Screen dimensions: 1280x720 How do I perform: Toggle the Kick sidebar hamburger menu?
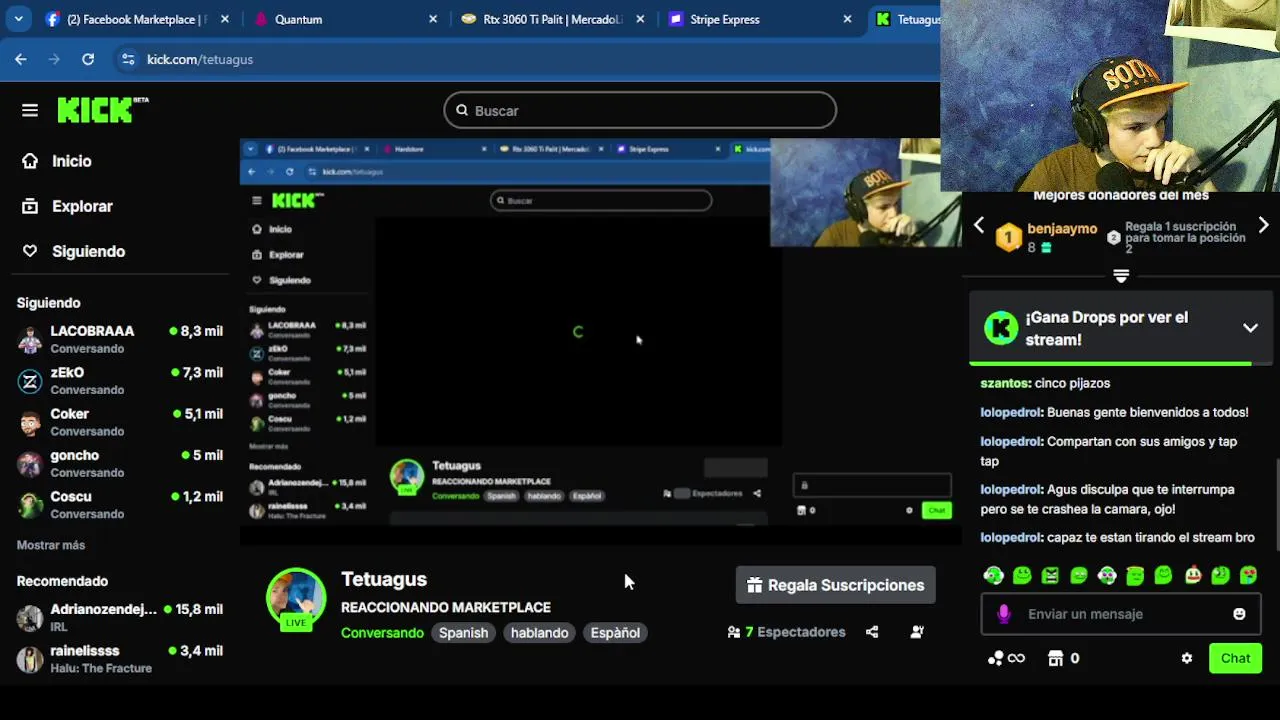[30, 110]
